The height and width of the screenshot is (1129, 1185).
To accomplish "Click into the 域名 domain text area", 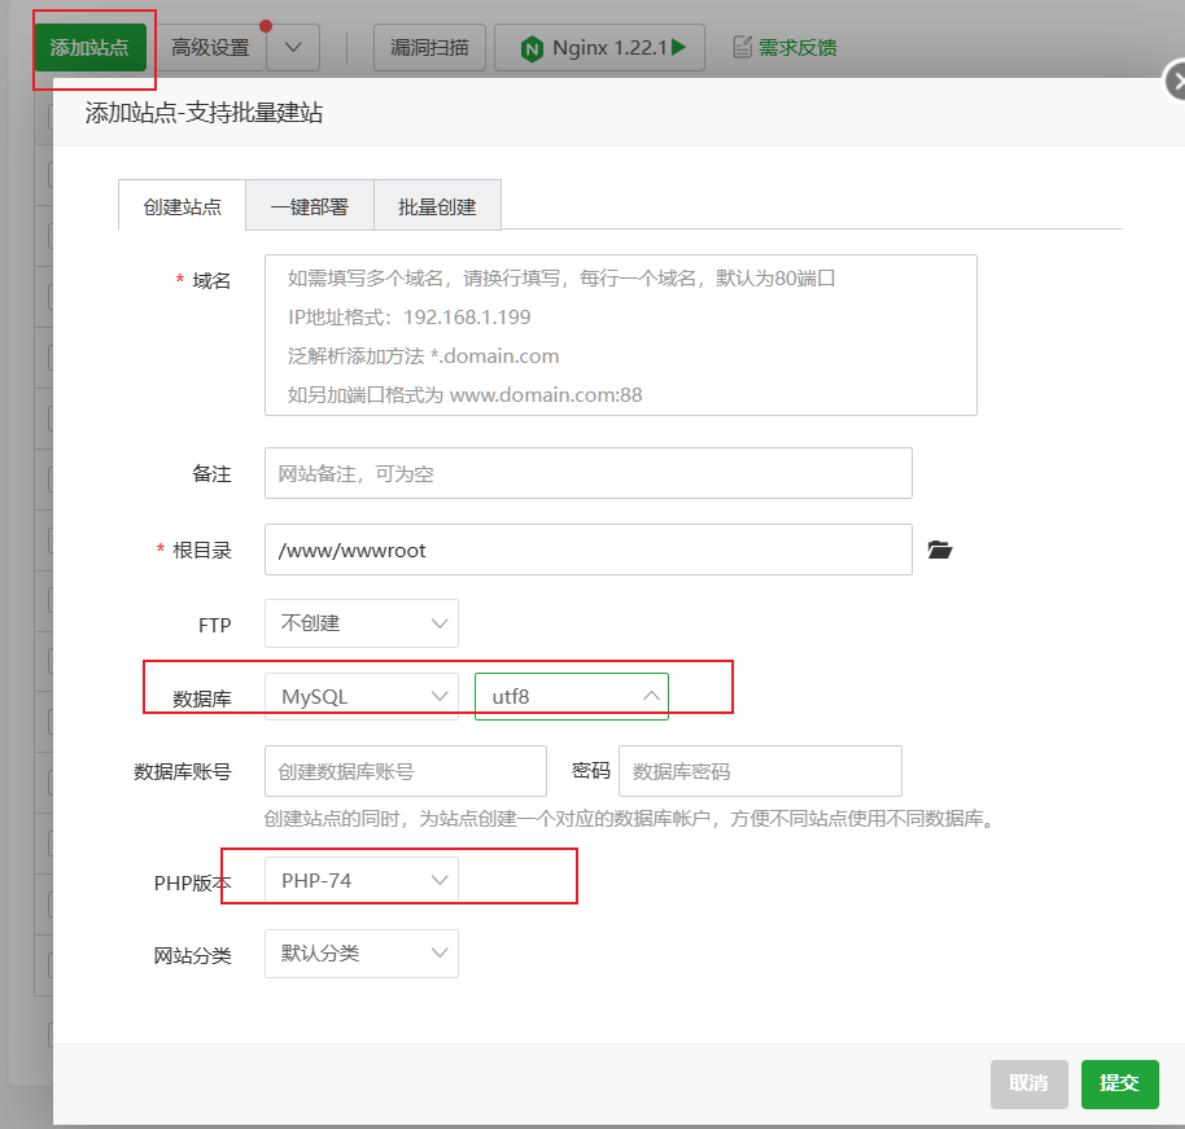I will pos(620,335).
